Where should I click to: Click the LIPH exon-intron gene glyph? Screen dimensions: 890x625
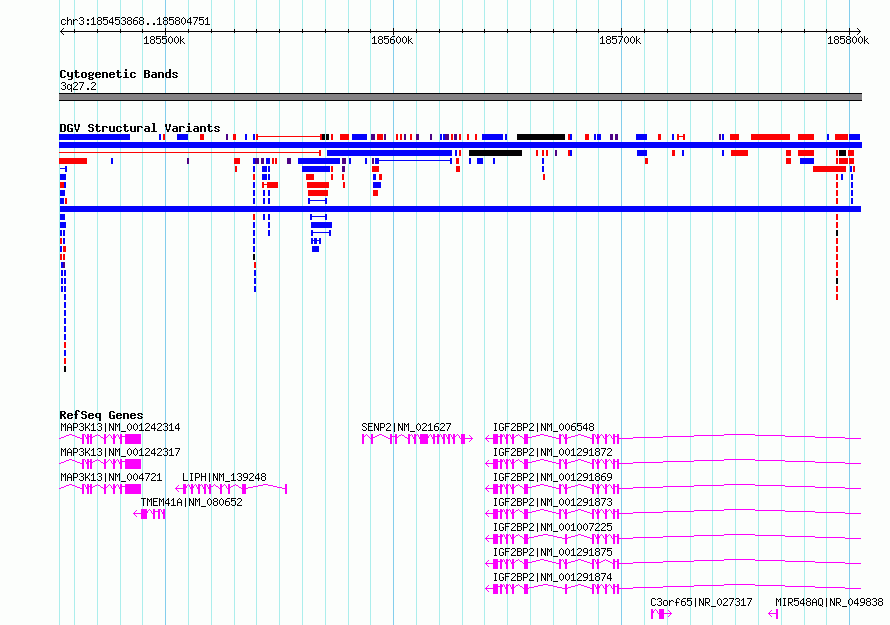point(231,489)
